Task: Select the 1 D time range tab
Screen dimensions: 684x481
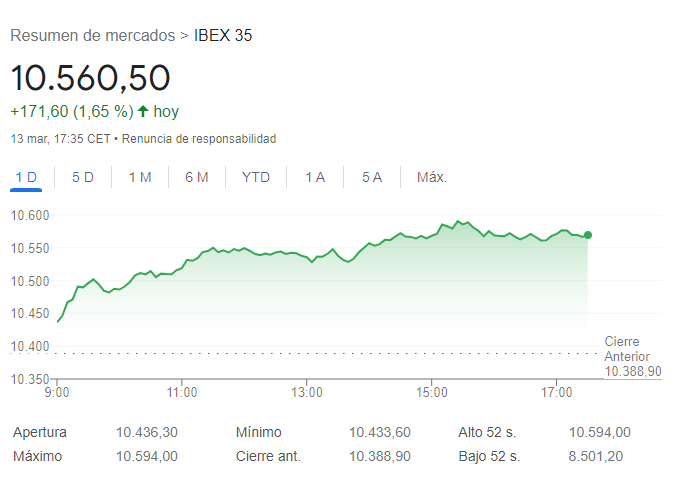Action: click(26, 178)
